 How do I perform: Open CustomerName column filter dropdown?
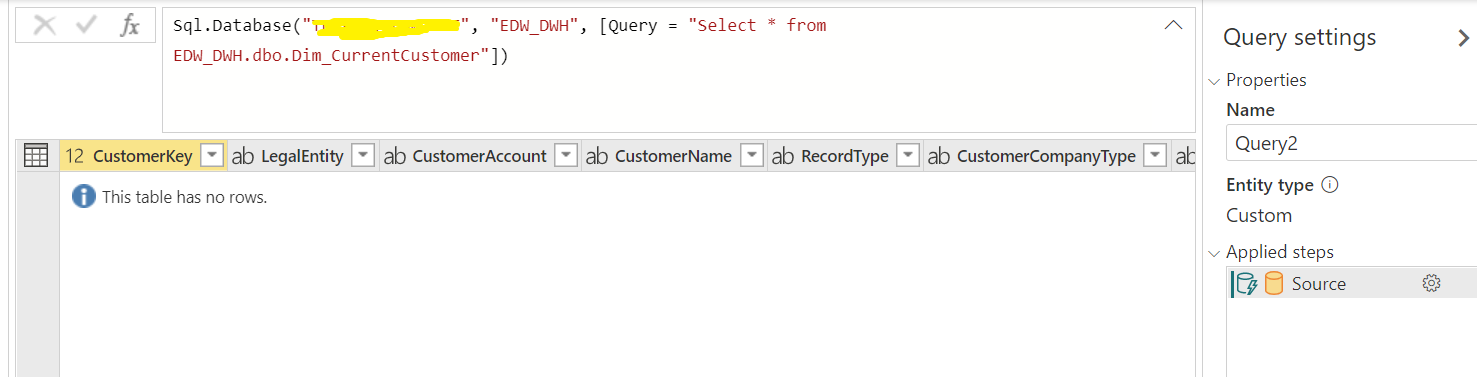[x=752, y=156]
